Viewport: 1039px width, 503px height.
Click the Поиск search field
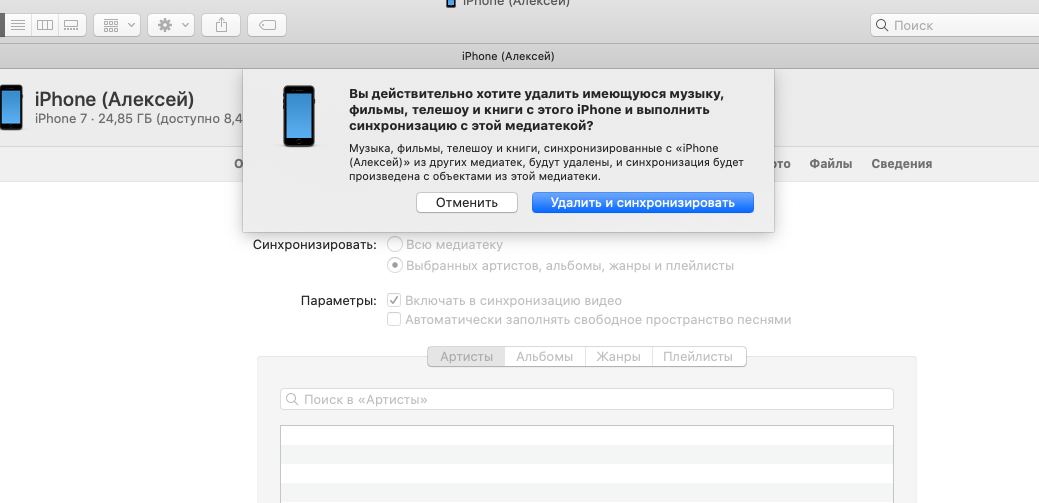tap(954, 25)
